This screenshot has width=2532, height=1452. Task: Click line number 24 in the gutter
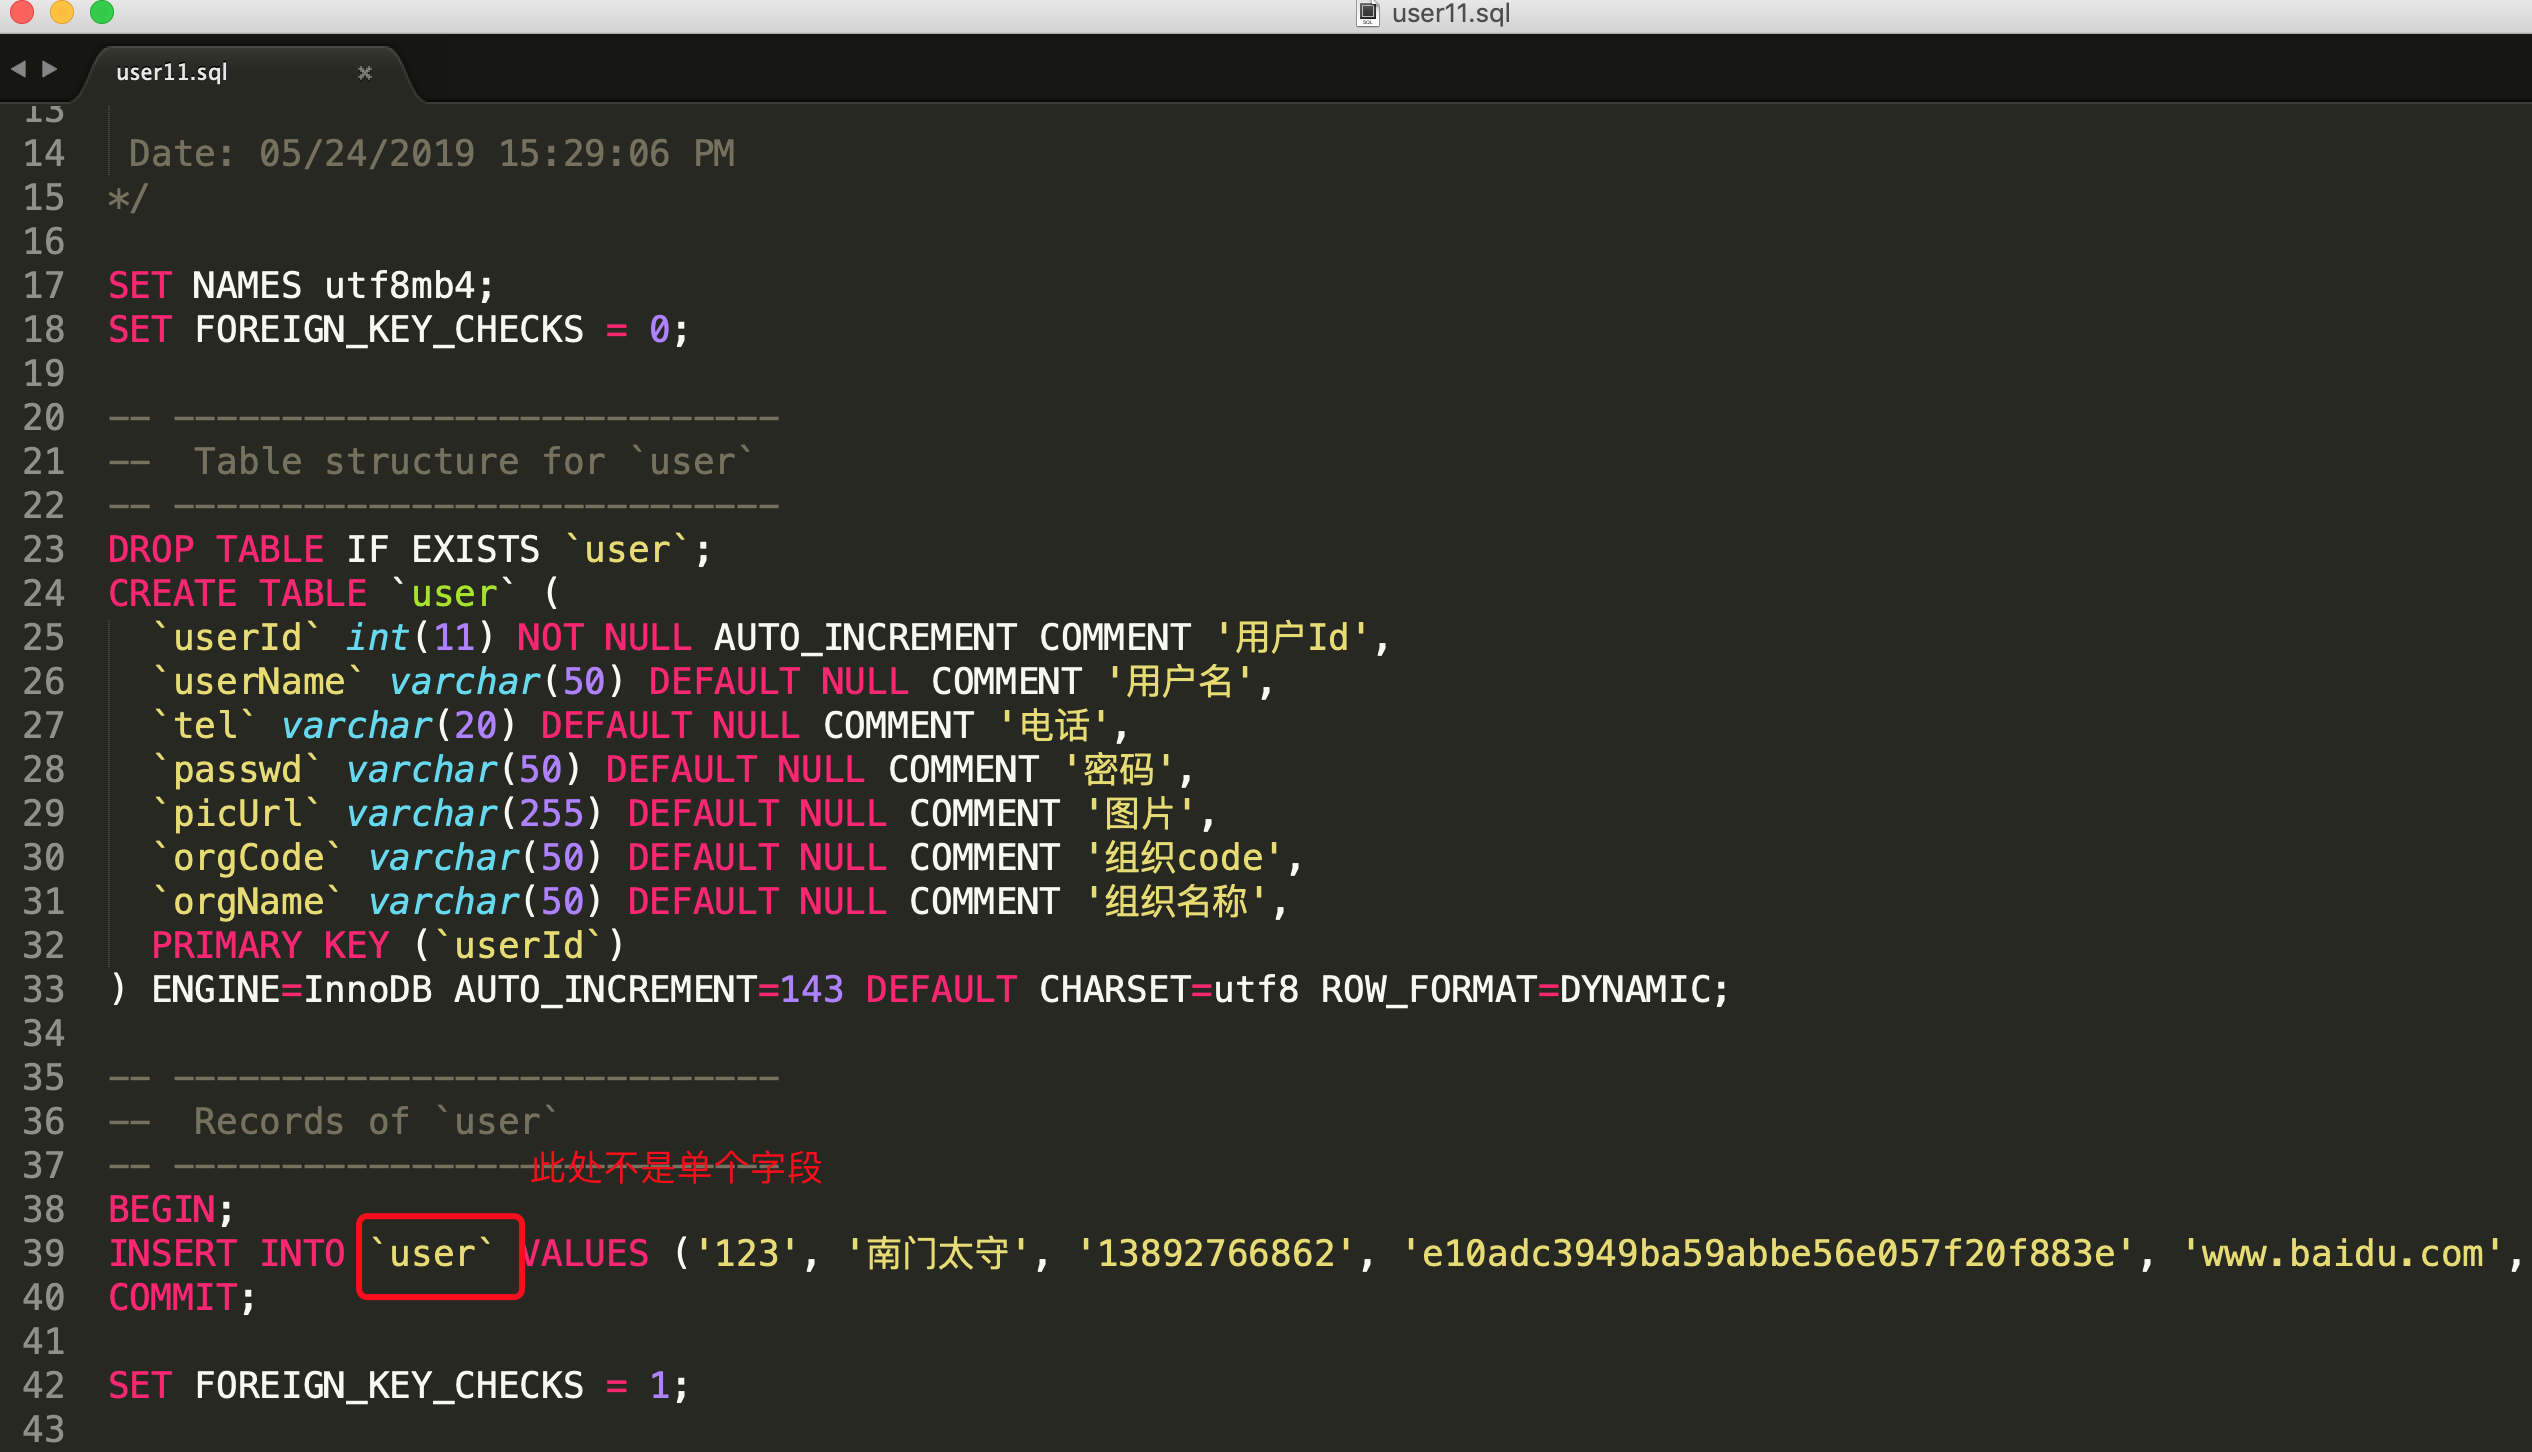(x=43, y=593)
